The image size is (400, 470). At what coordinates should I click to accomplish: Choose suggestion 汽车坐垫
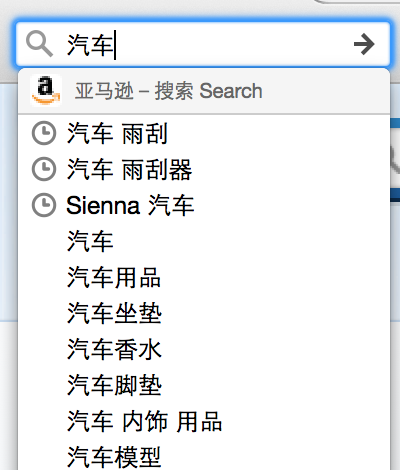click(204, 313)
